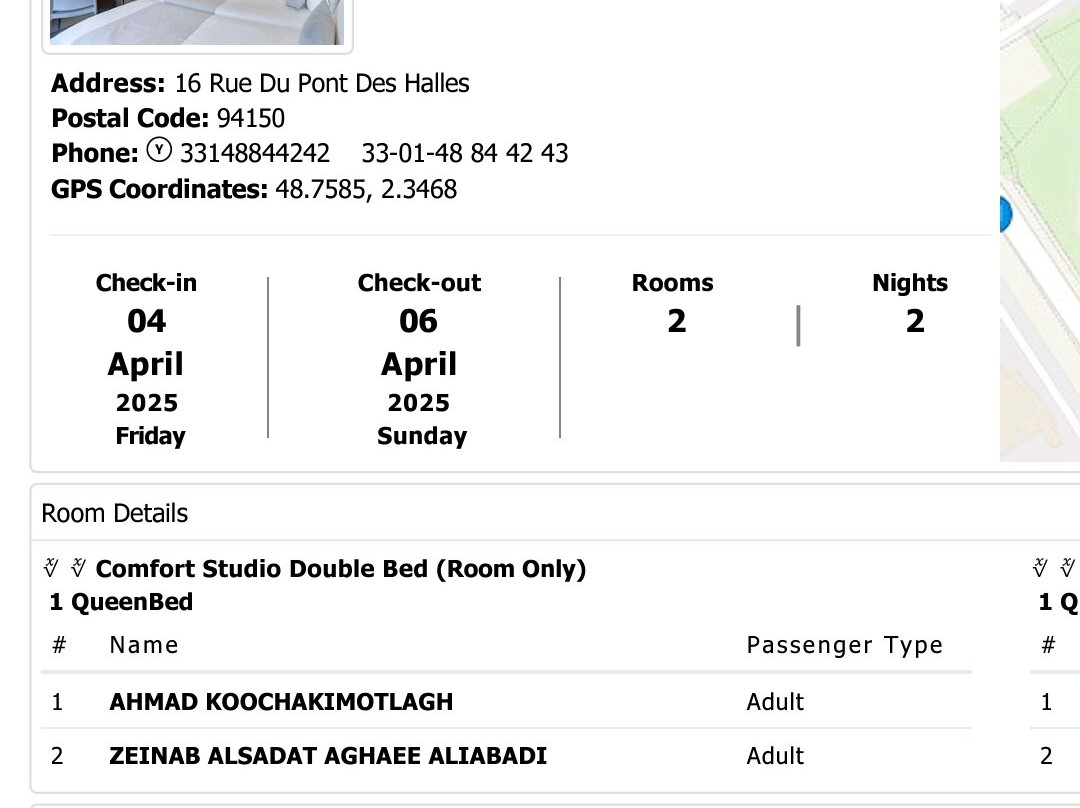This screenshot has height=808, width=1080.
Task: Click the formatted phone number 33-01-48 84 42 43
Action: (465, 153)
